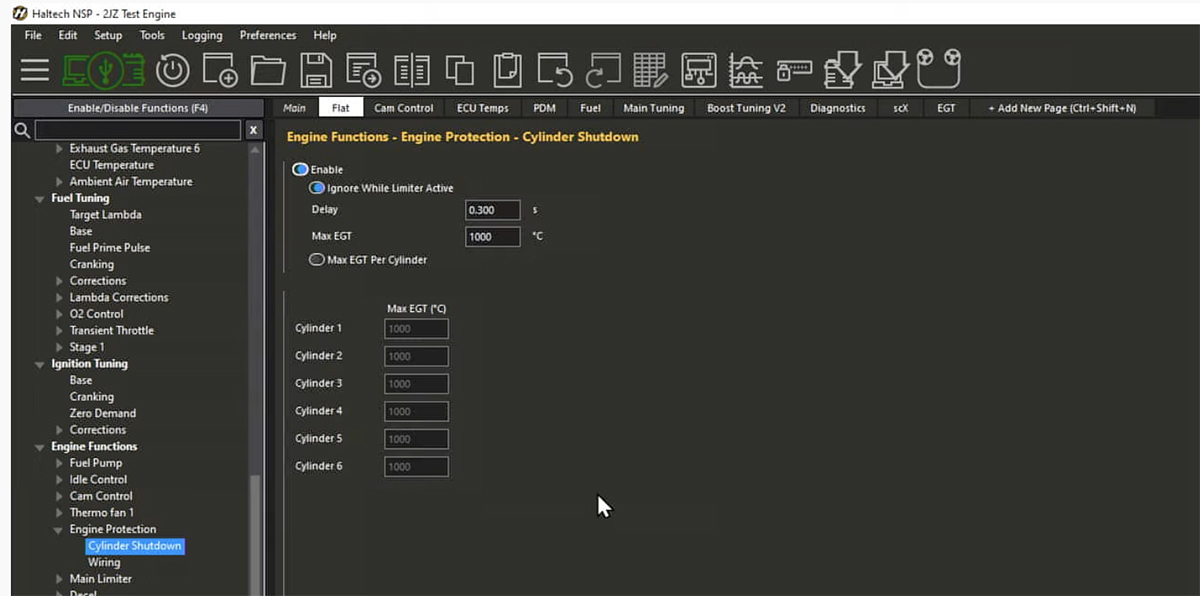Open the wiring diagram icon
Viewport: 1200px width, 596px height.
(x=699, y=70)
